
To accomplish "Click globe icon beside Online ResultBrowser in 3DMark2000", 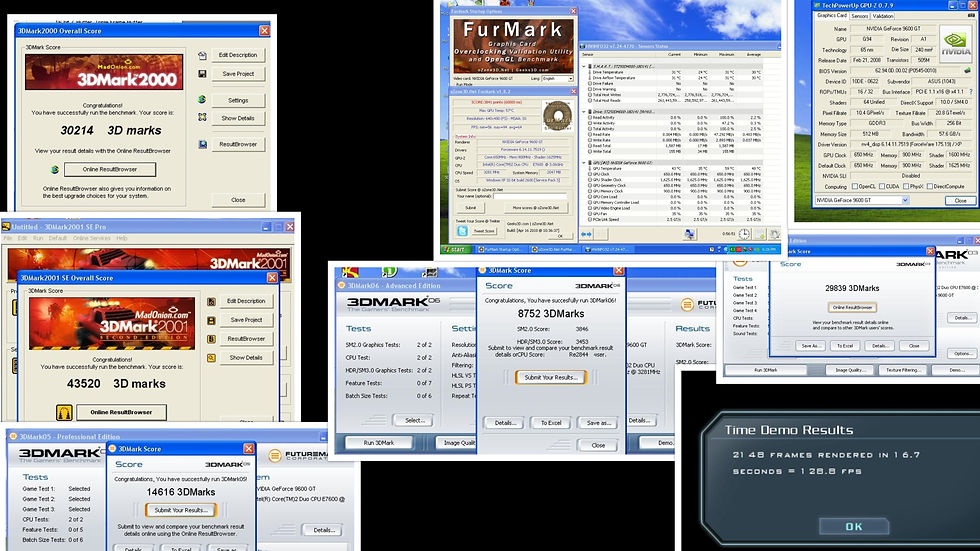I will (x=55, y=169).
